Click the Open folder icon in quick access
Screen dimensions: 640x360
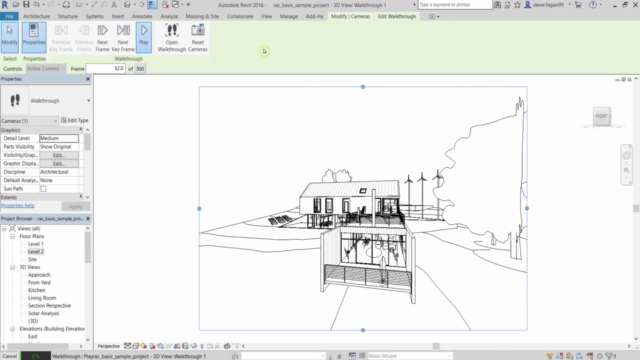tap(16, 4)
